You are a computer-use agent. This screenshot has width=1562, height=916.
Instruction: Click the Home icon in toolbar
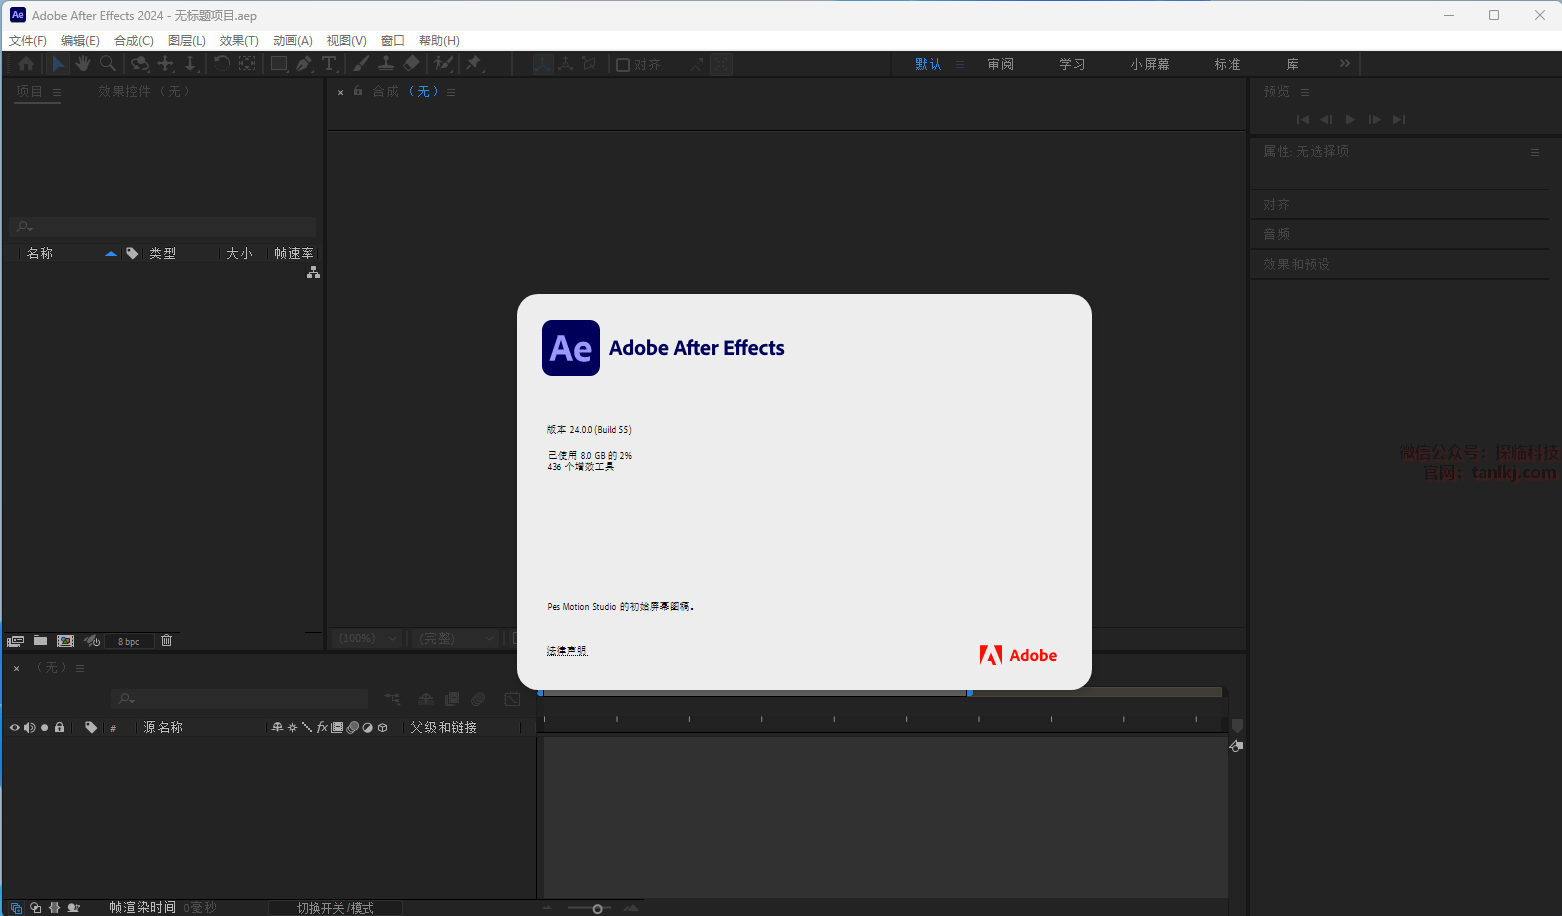point(26,64)
